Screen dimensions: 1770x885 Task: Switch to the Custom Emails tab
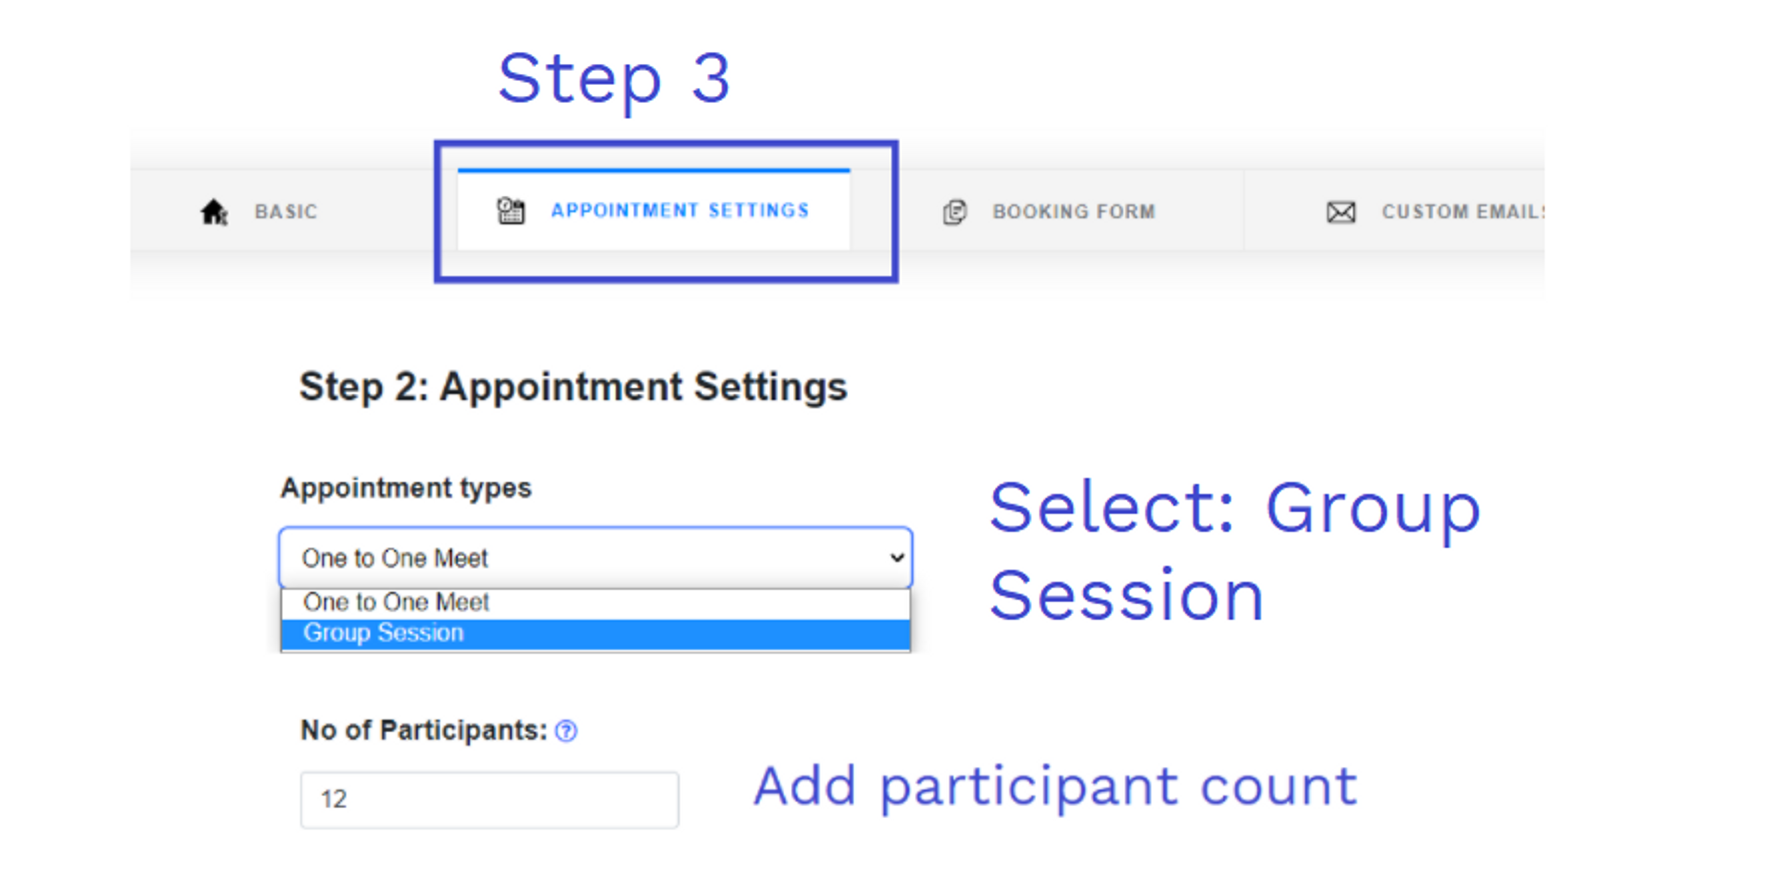pyautogui.click(x=1463, y=212)
